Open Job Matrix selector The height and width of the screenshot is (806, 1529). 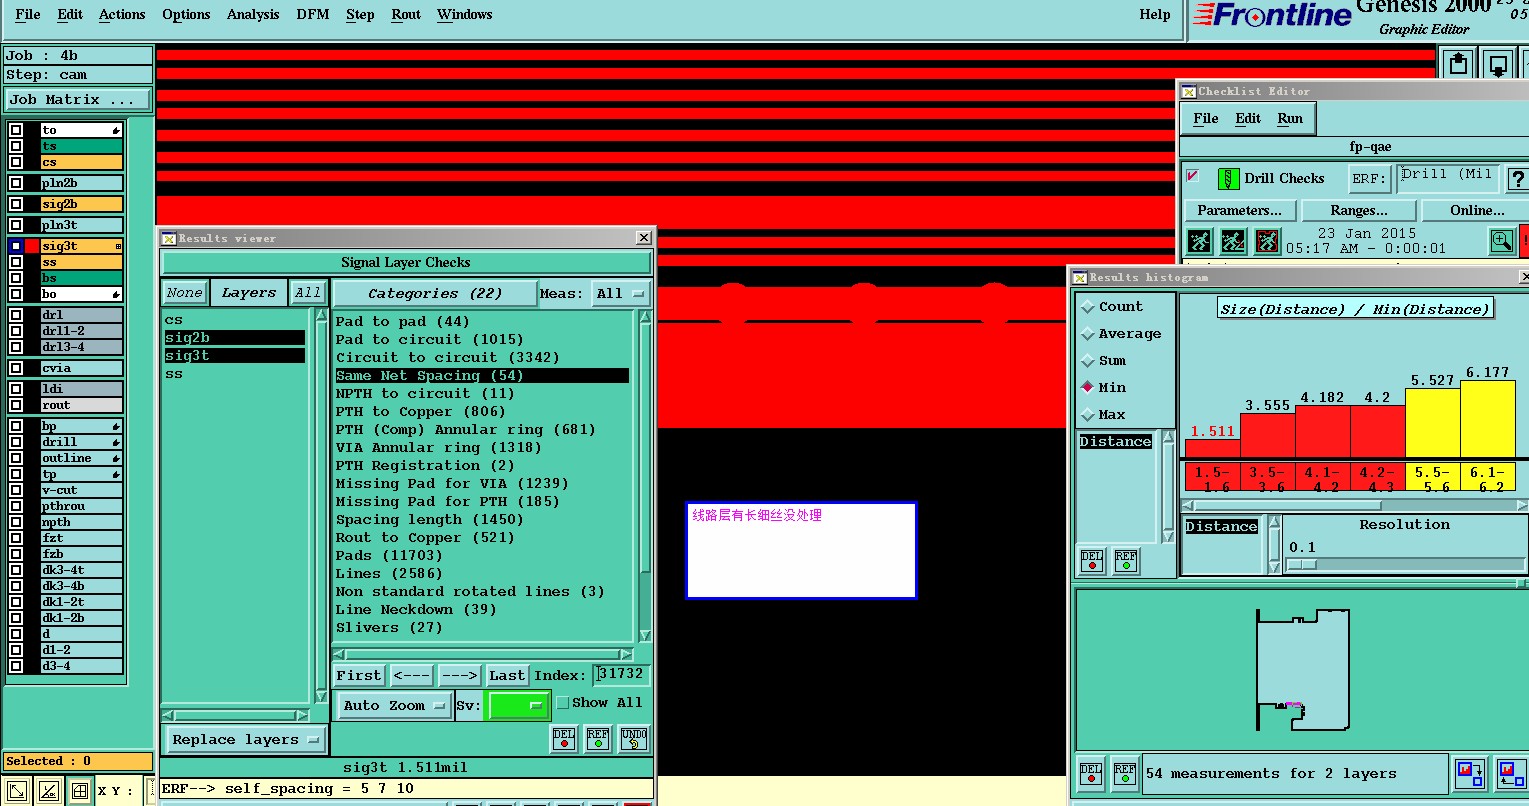(78, 100)
